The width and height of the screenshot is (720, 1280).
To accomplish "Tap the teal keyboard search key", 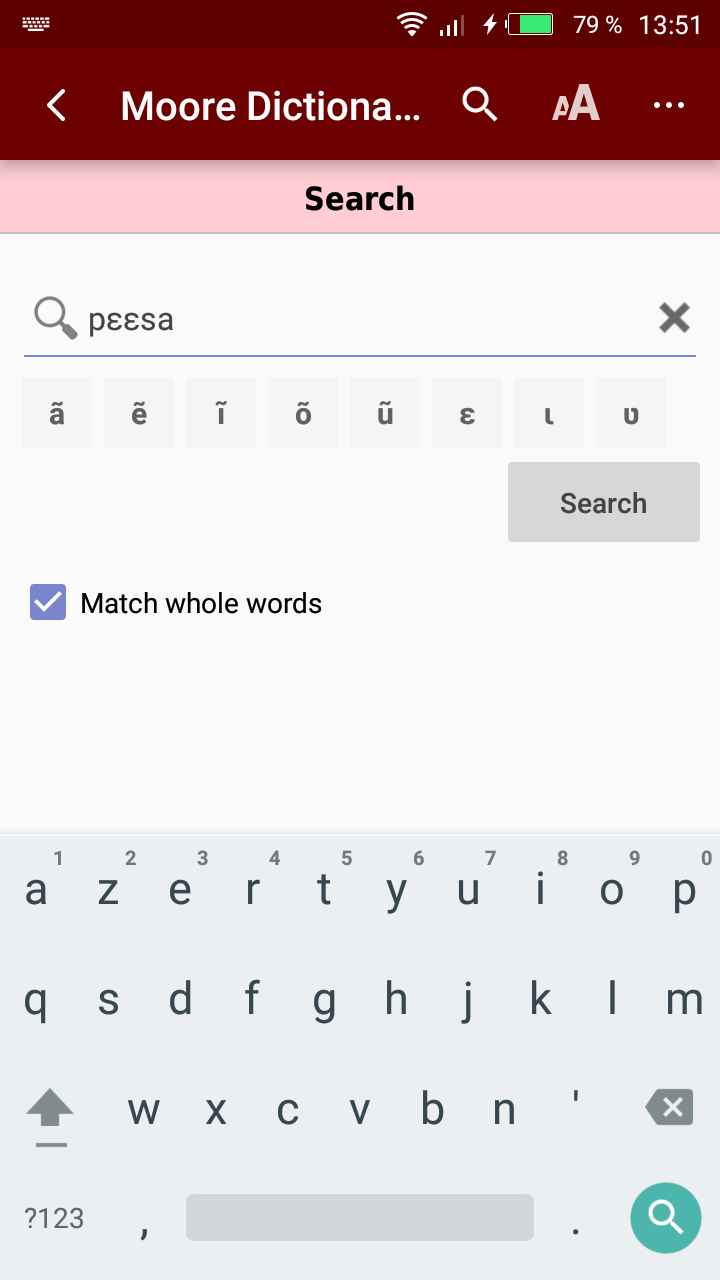I will pyautogui.click(x=665, y=1217).
